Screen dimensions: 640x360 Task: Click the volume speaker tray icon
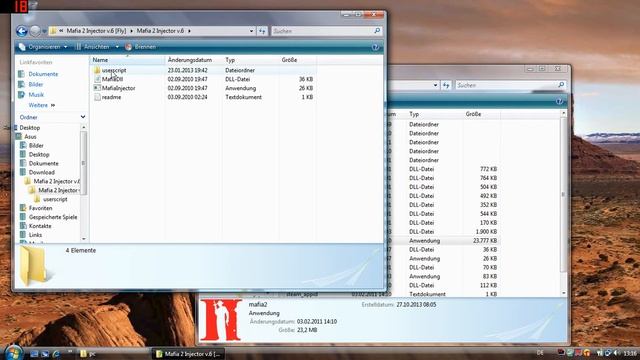(616, 353)
